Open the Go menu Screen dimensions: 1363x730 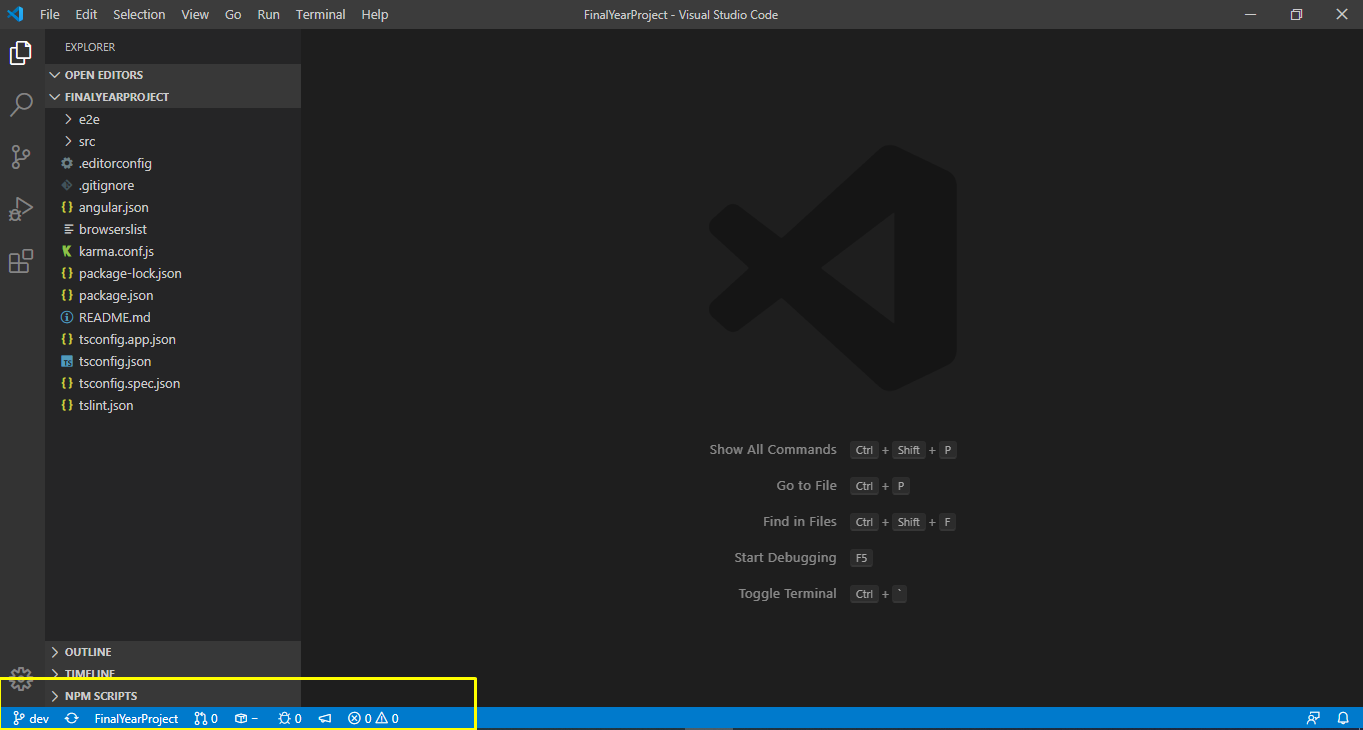233,14
